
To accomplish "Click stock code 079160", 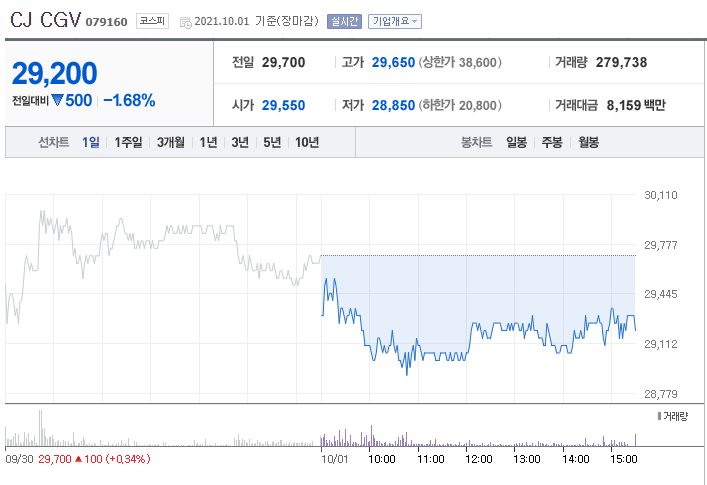I will tap(106, 22).
